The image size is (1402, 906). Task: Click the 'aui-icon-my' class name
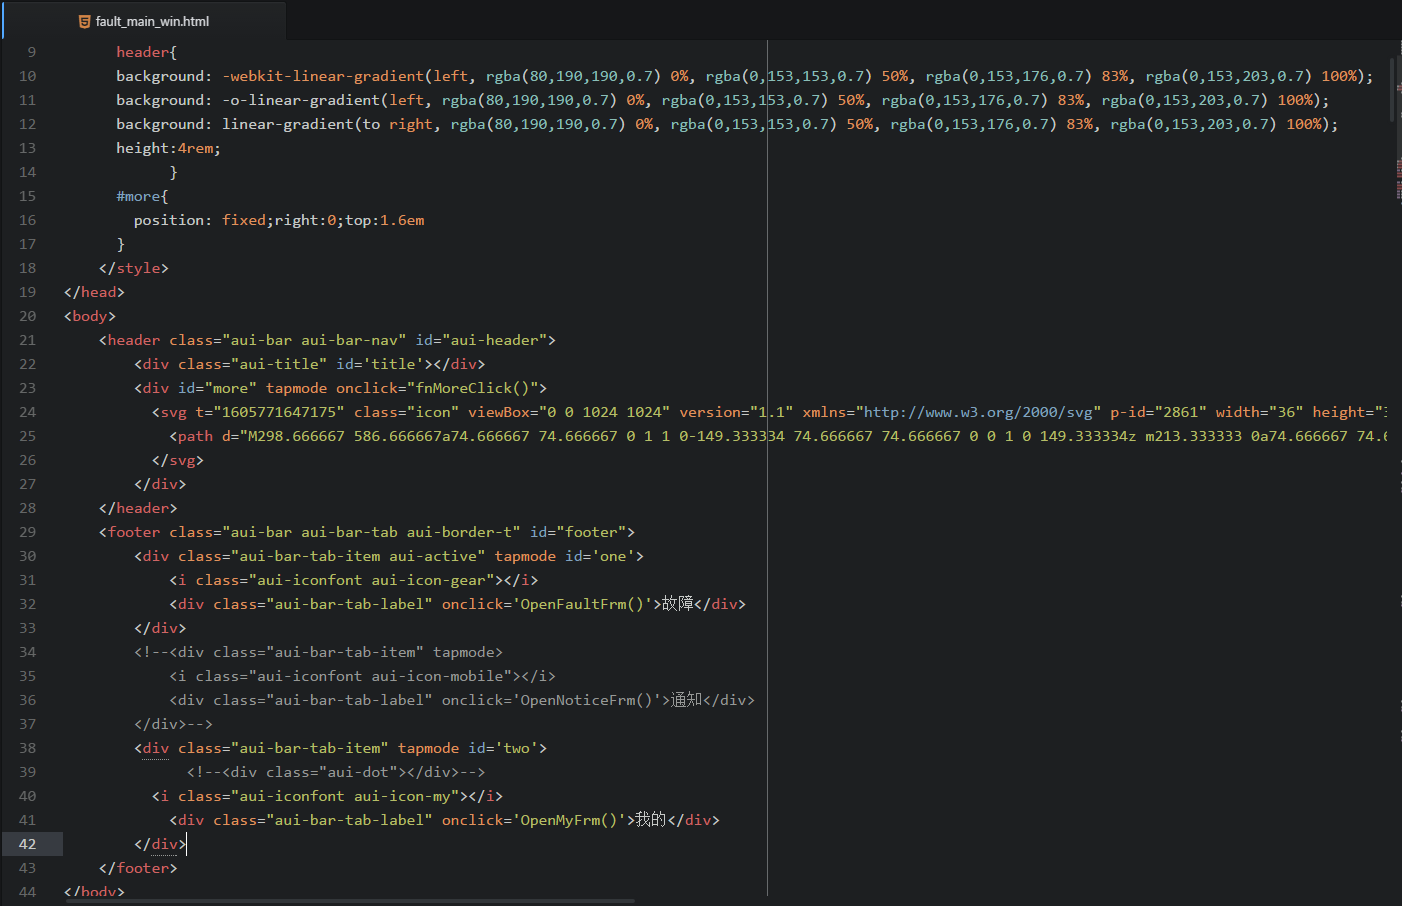(x=402, y=796)
